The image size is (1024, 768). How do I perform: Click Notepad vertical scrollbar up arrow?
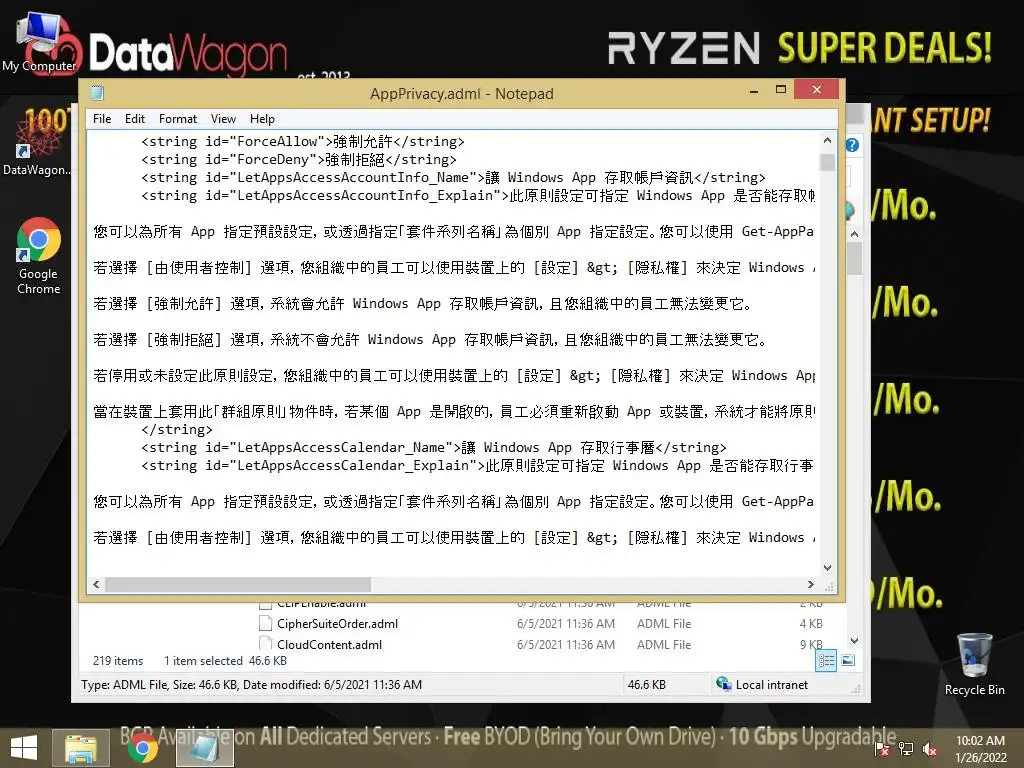click(827, 140)
